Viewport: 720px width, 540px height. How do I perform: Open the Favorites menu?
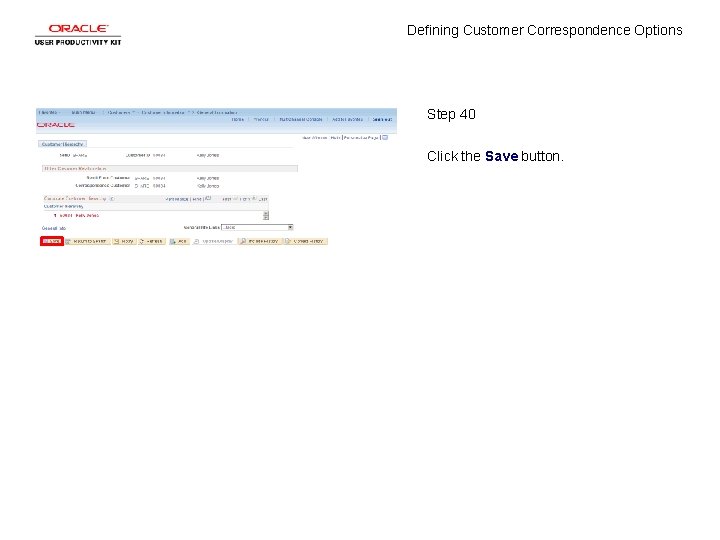pos(48,112)
